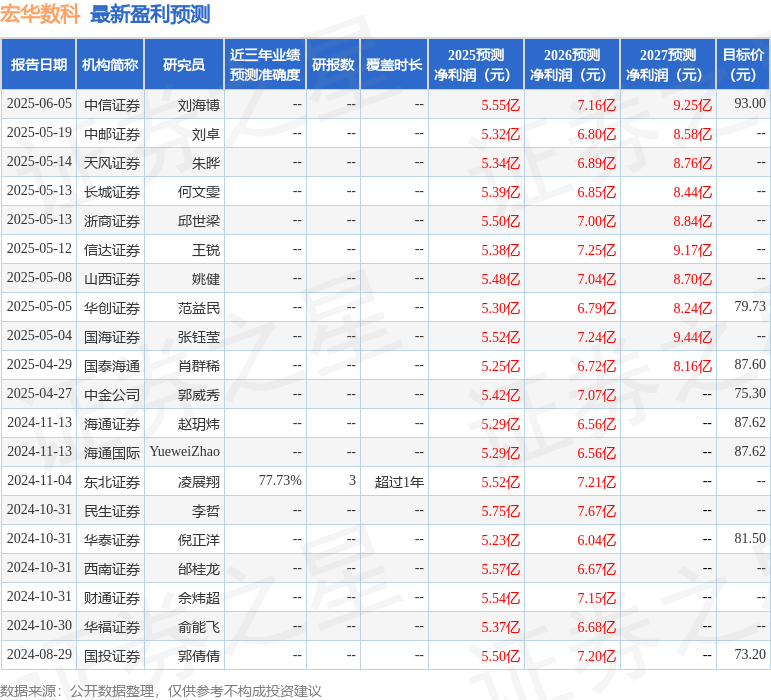Select the 2026预测净利润 column header
The width and height of the screenshot is (771, 700).
click(x=571, y=65)
